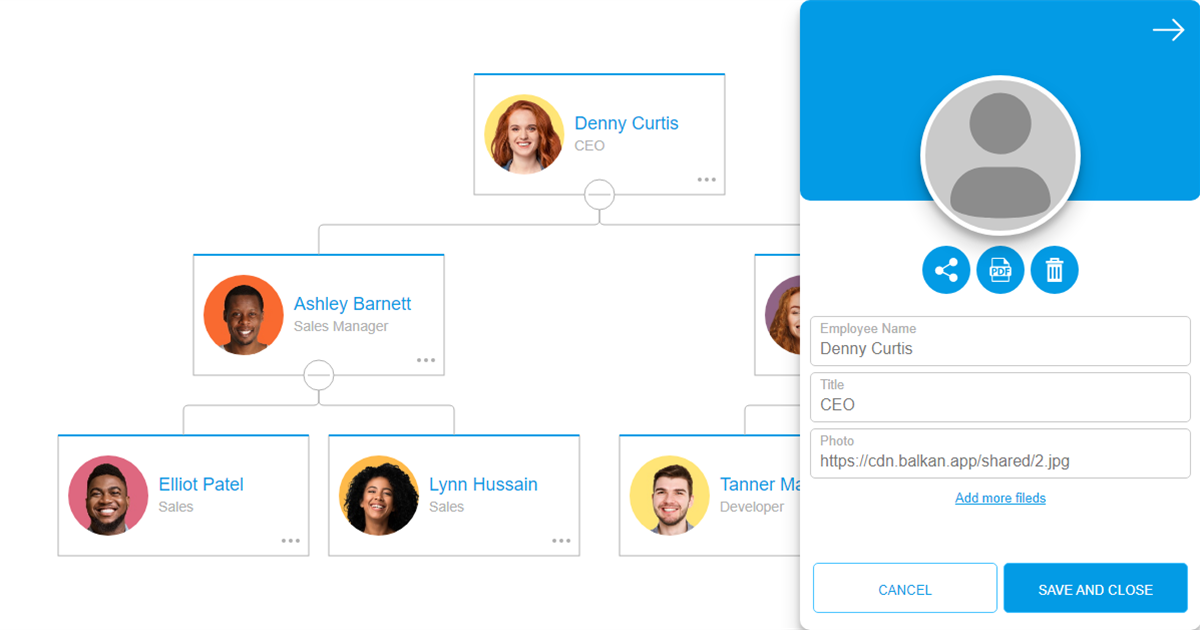Close the edit panel via the arrow icon
This screenshot has height=630, width=1200.
coord(1168,30)
